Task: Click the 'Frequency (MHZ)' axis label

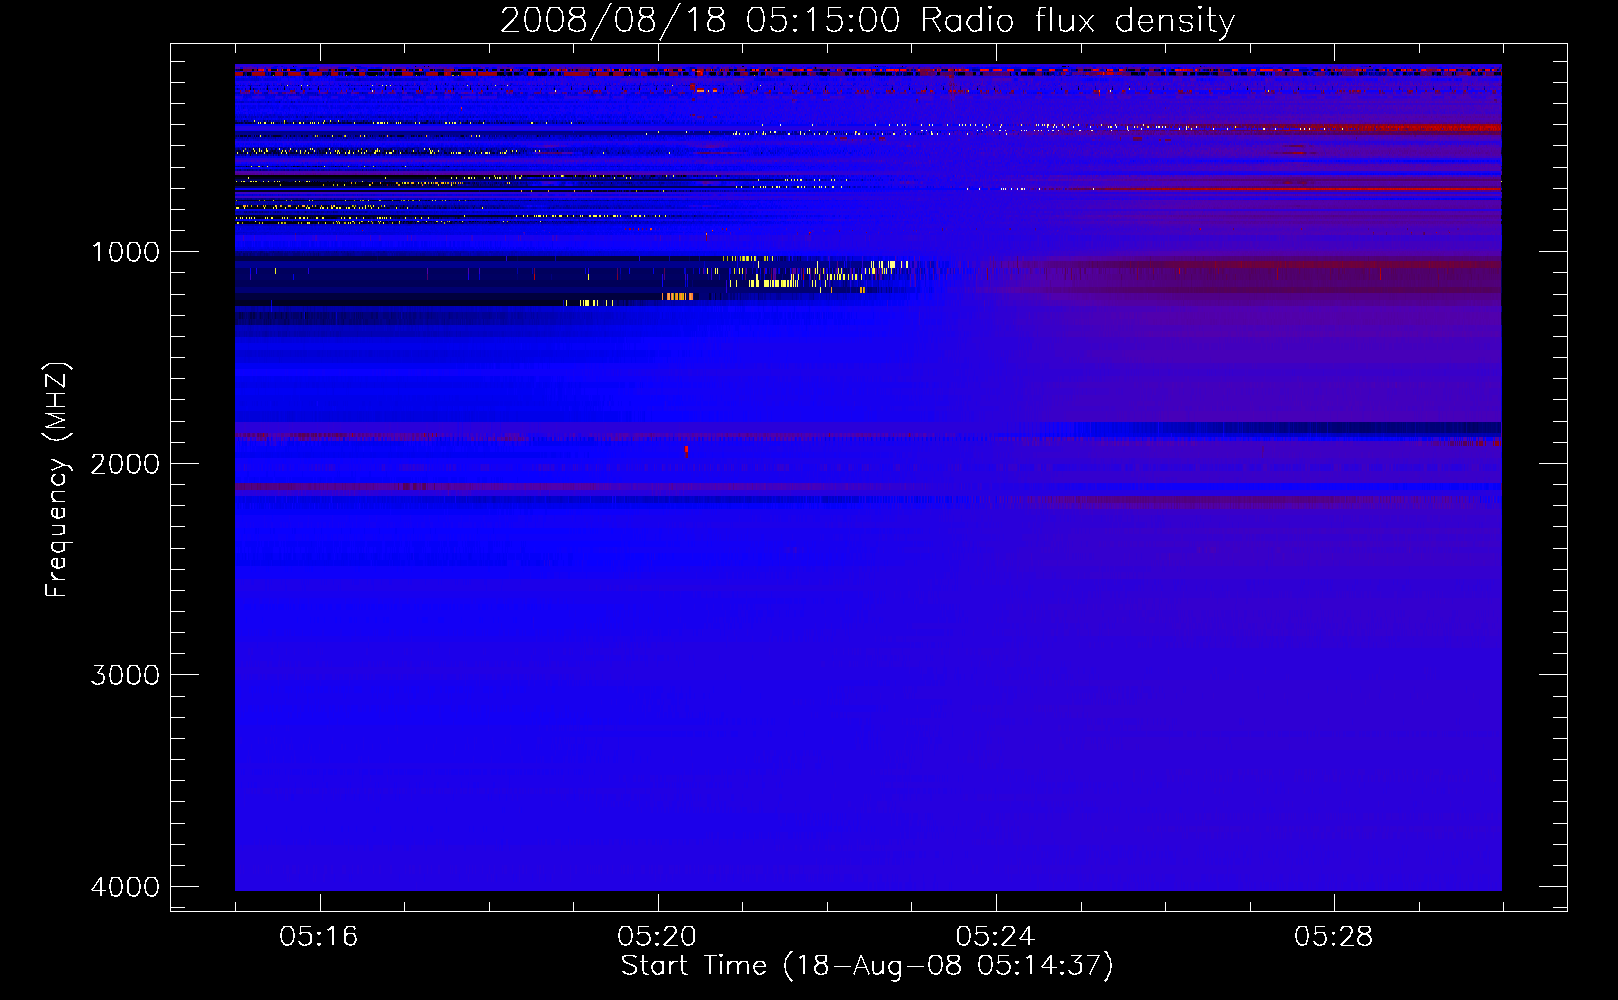Action: click(57, 480)
